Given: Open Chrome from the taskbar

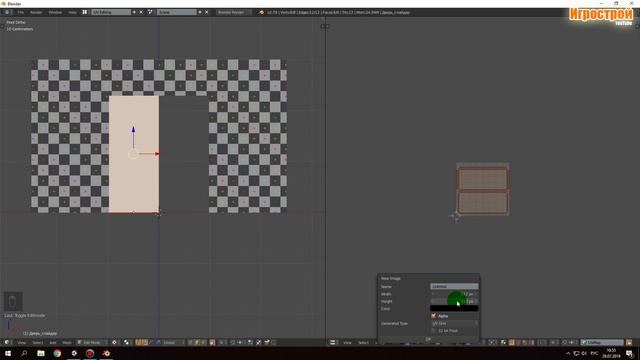Looking at the screenshot, I should click(x=57, y=353).
